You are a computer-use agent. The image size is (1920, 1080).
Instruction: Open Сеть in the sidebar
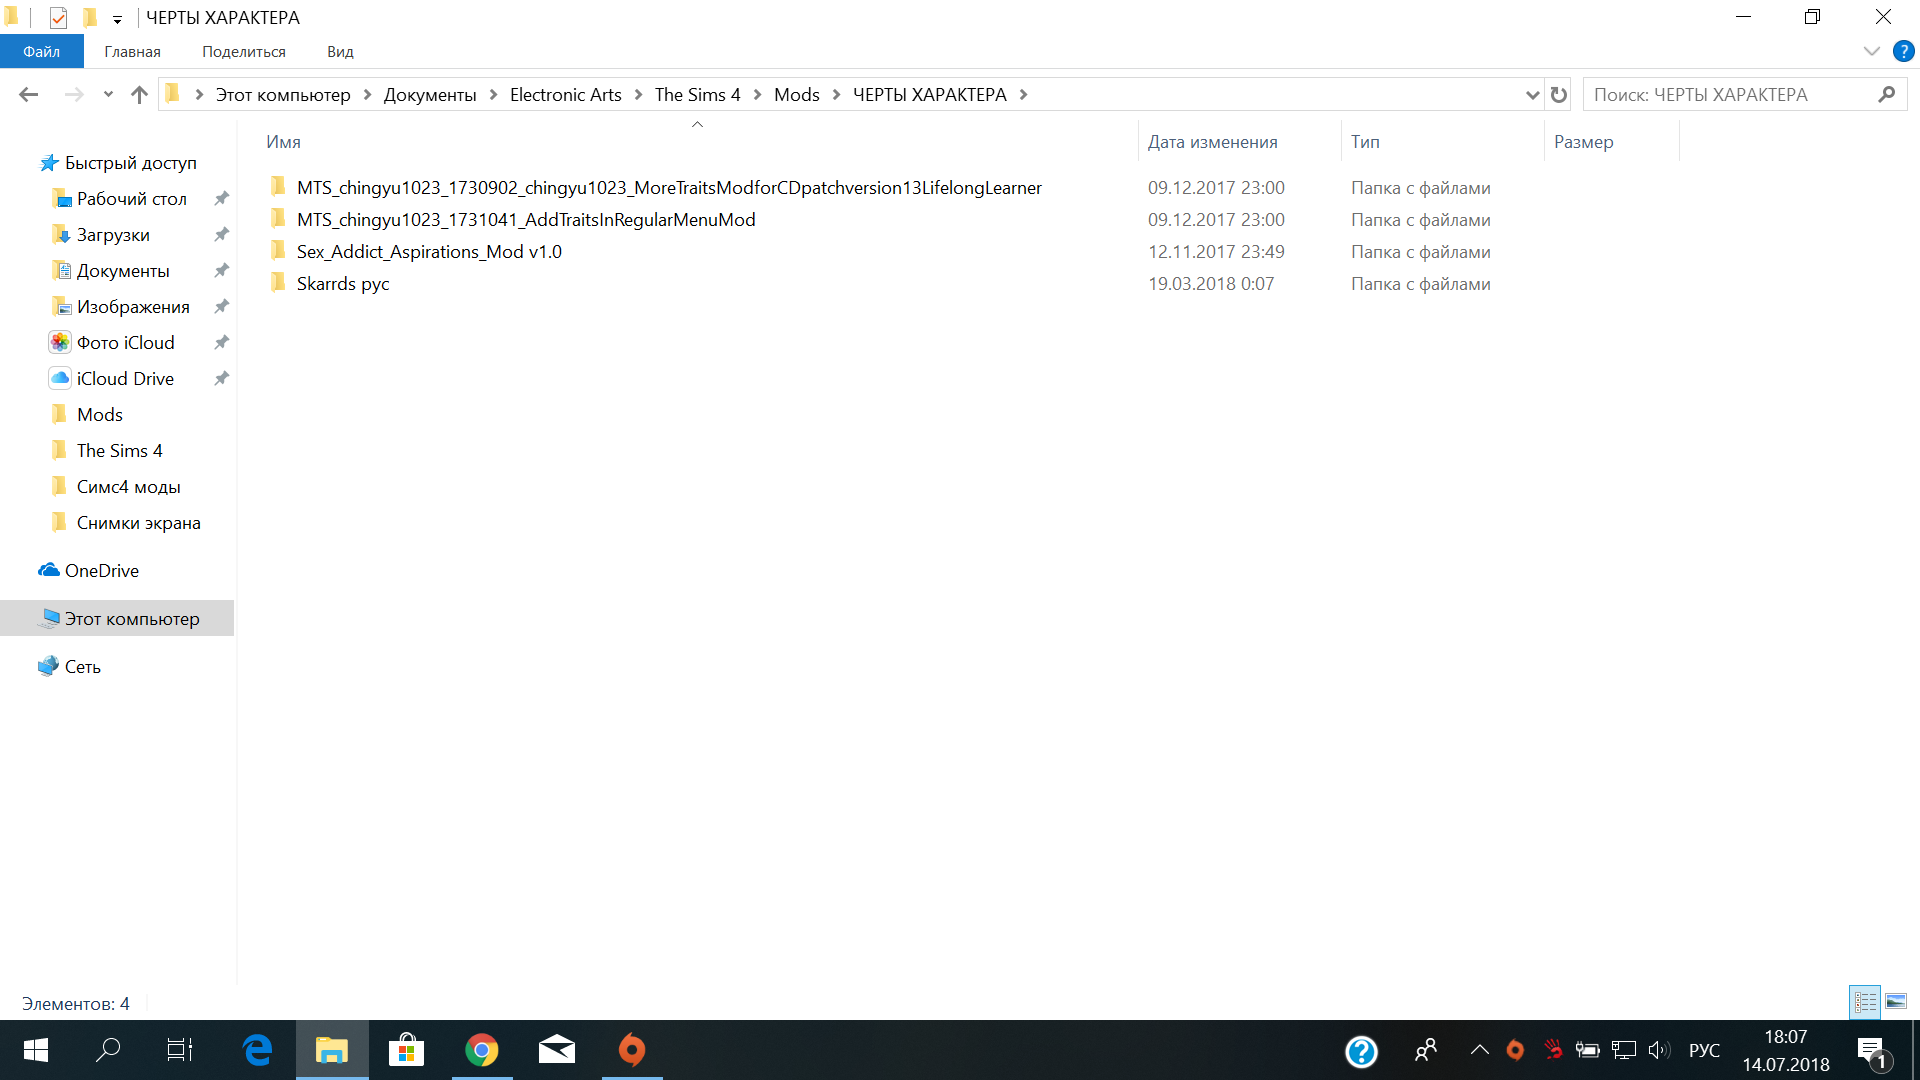point(83,667)
